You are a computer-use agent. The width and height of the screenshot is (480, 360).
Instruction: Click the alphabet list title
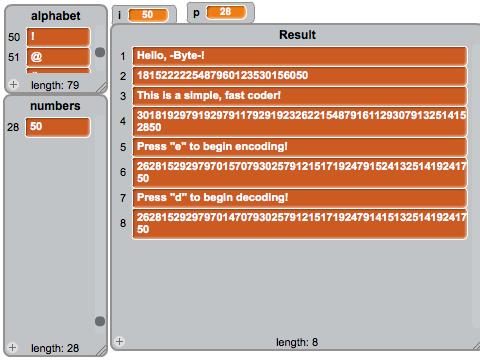click(56, 16)
